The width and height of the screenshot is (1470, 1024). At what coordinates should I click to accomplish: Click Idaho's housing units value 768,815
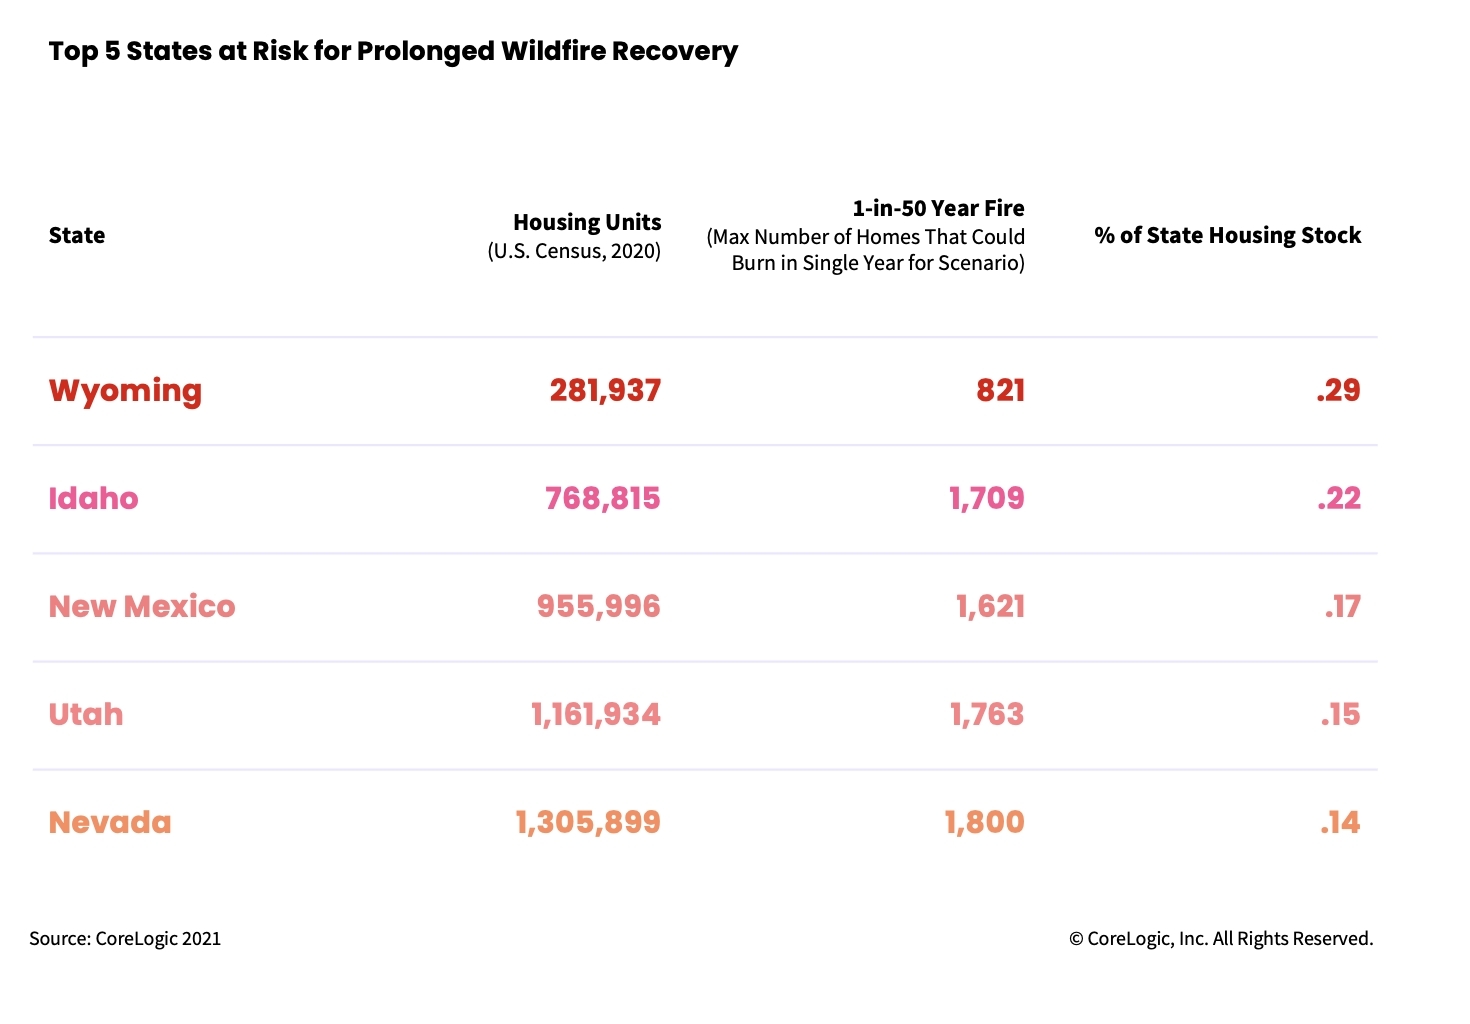pyautogui.click(x=602, y=498)
